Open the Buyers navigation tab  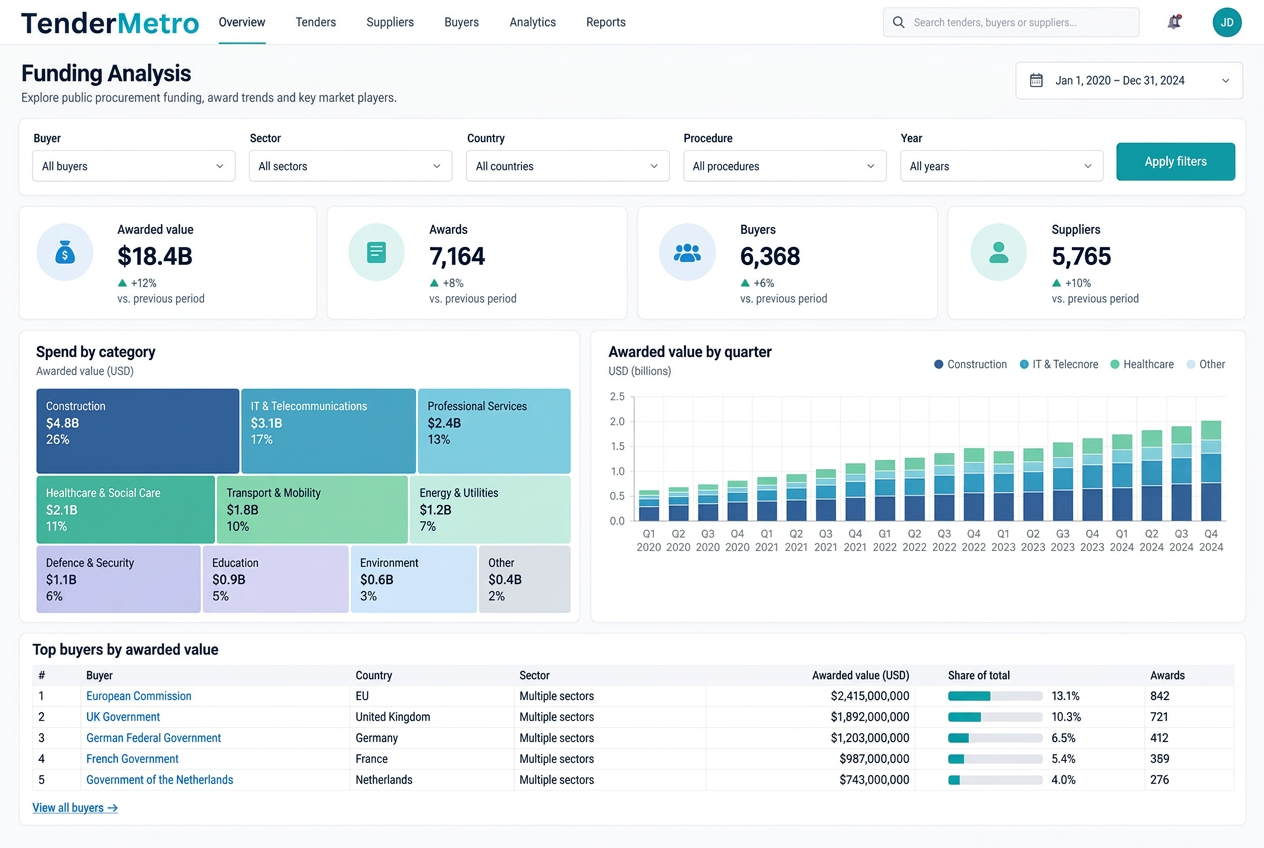461,22
